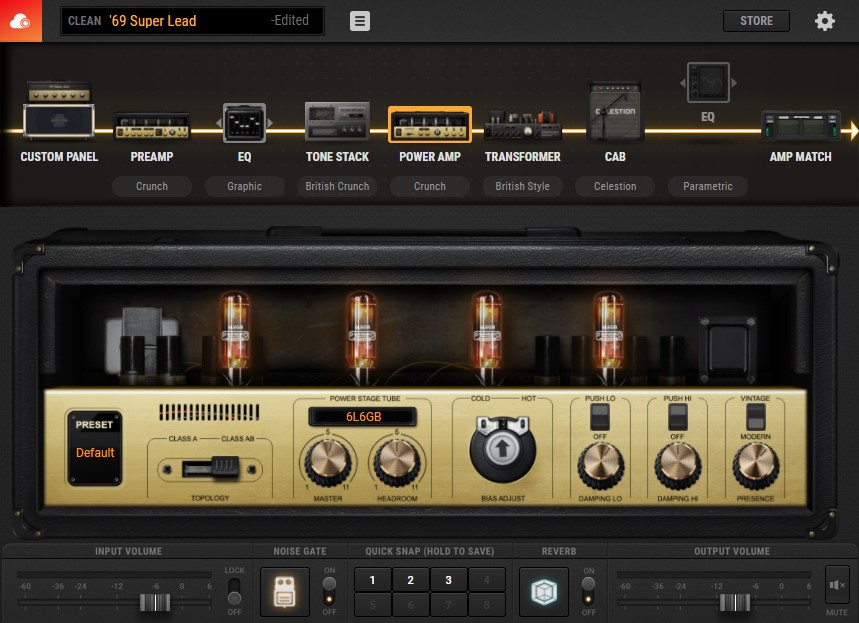Click the Presence knob
Screen dimensions: 859x623
point(755,466)
